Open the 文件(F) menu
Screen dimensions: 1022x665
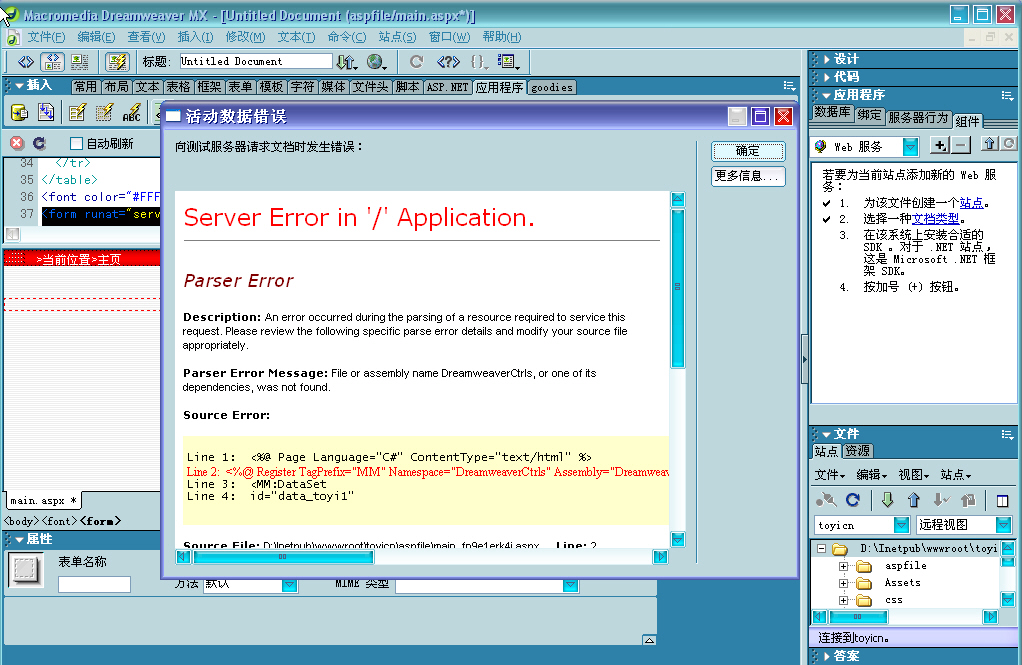coord(46,37)
